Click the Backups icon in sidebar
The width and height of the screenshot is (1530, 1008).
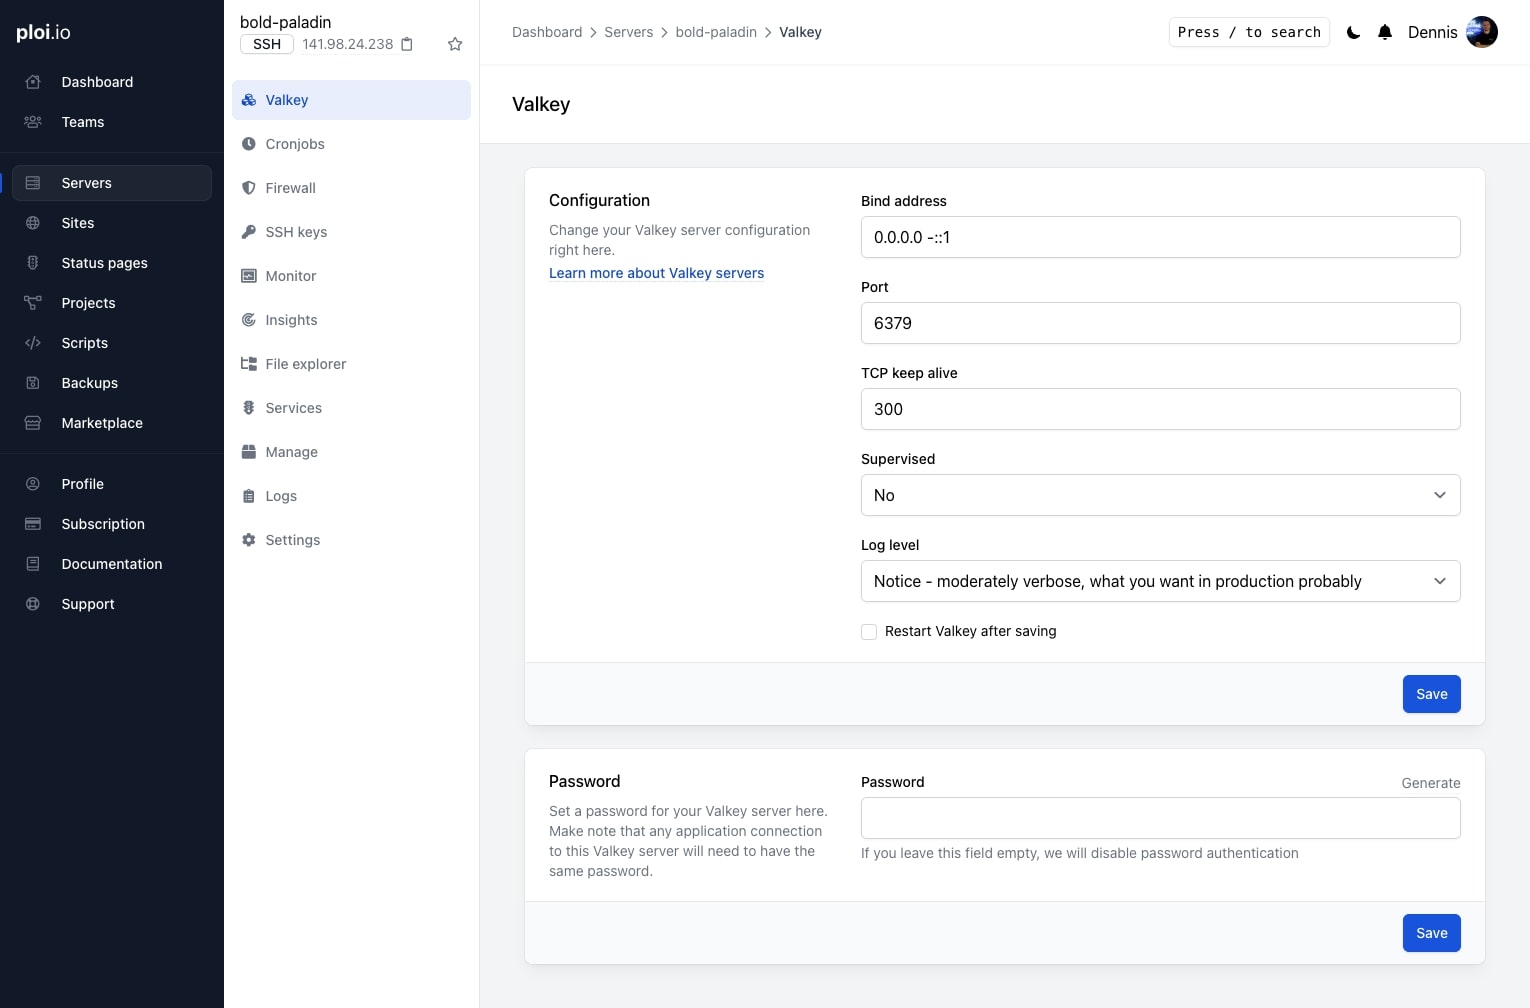pyautogui.click(x=33, y=383)
